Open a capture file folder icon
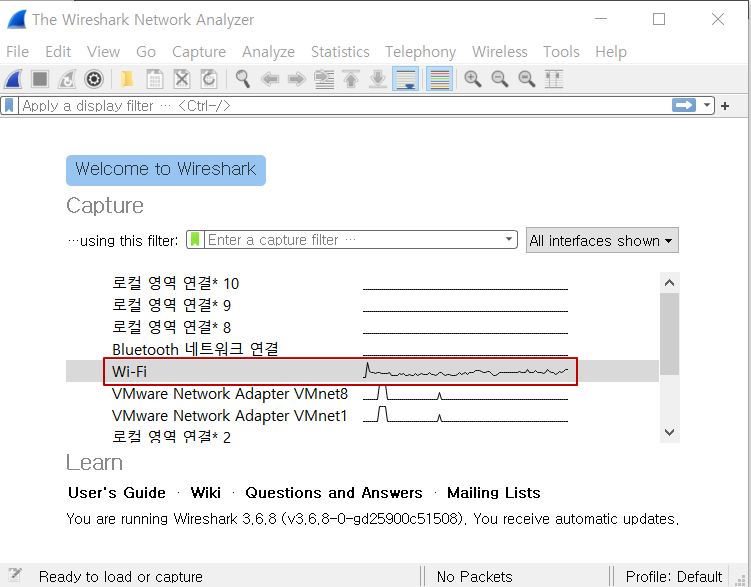Viewport: 751px width, 587px height. [x=127, y=79]
